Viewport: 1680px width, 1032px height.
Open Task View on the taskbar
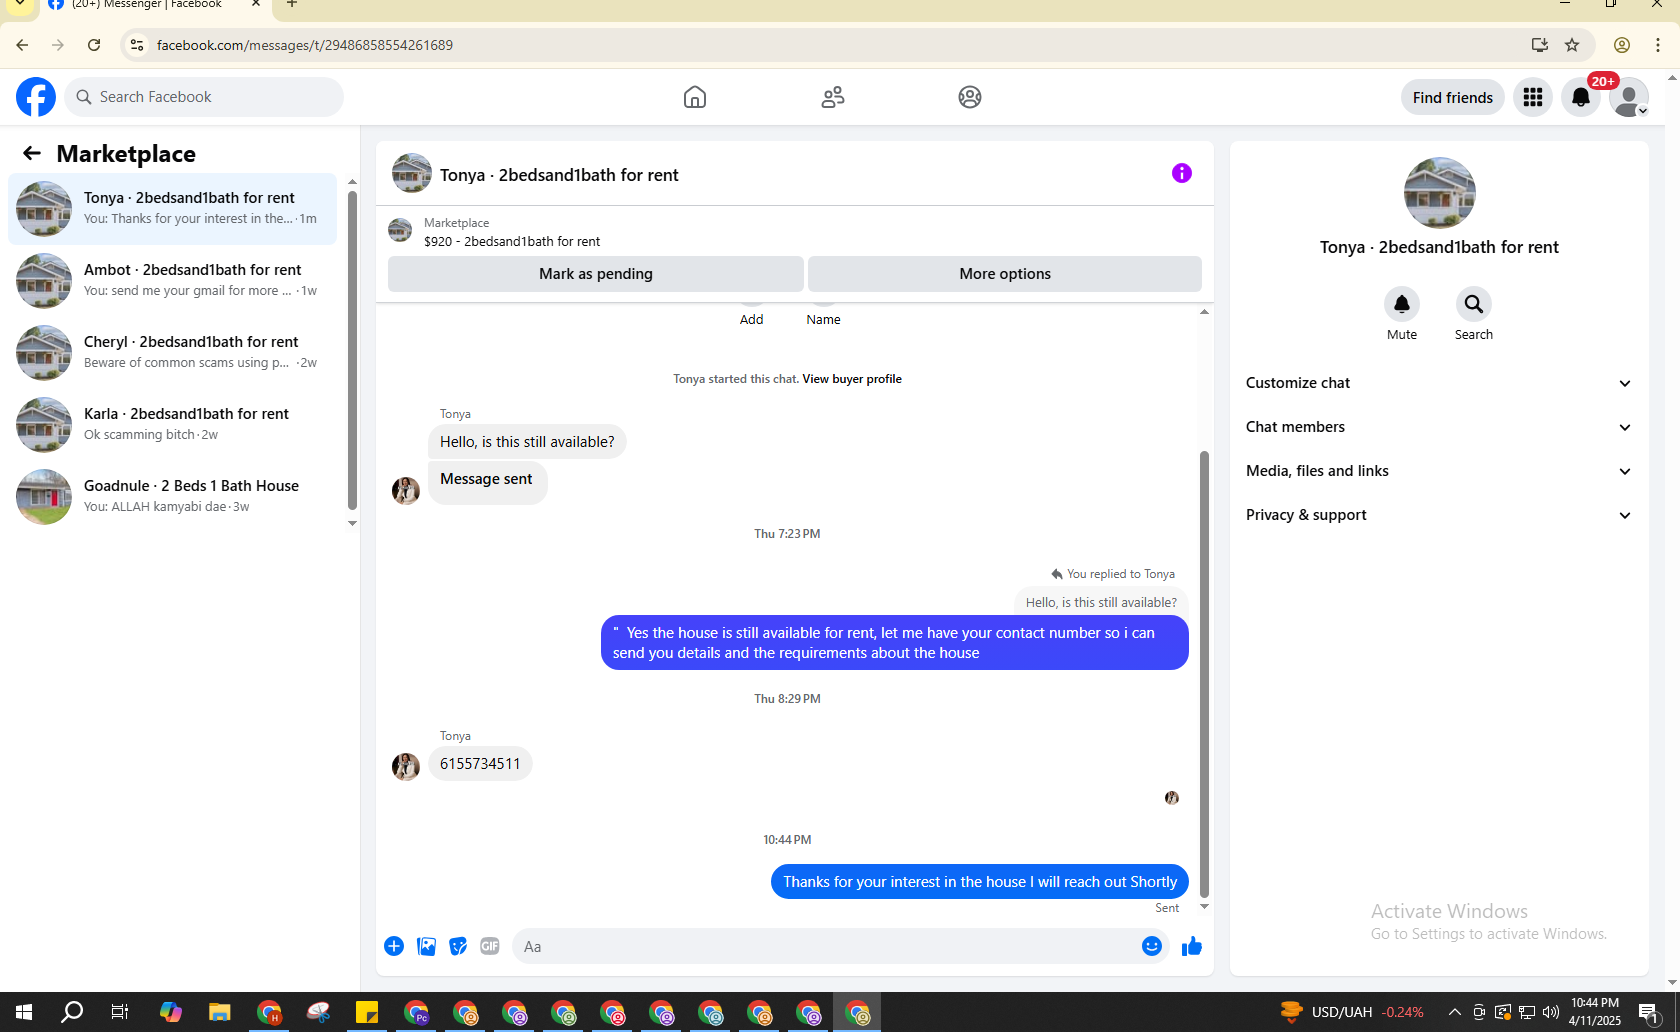[x=120, y=1012]
